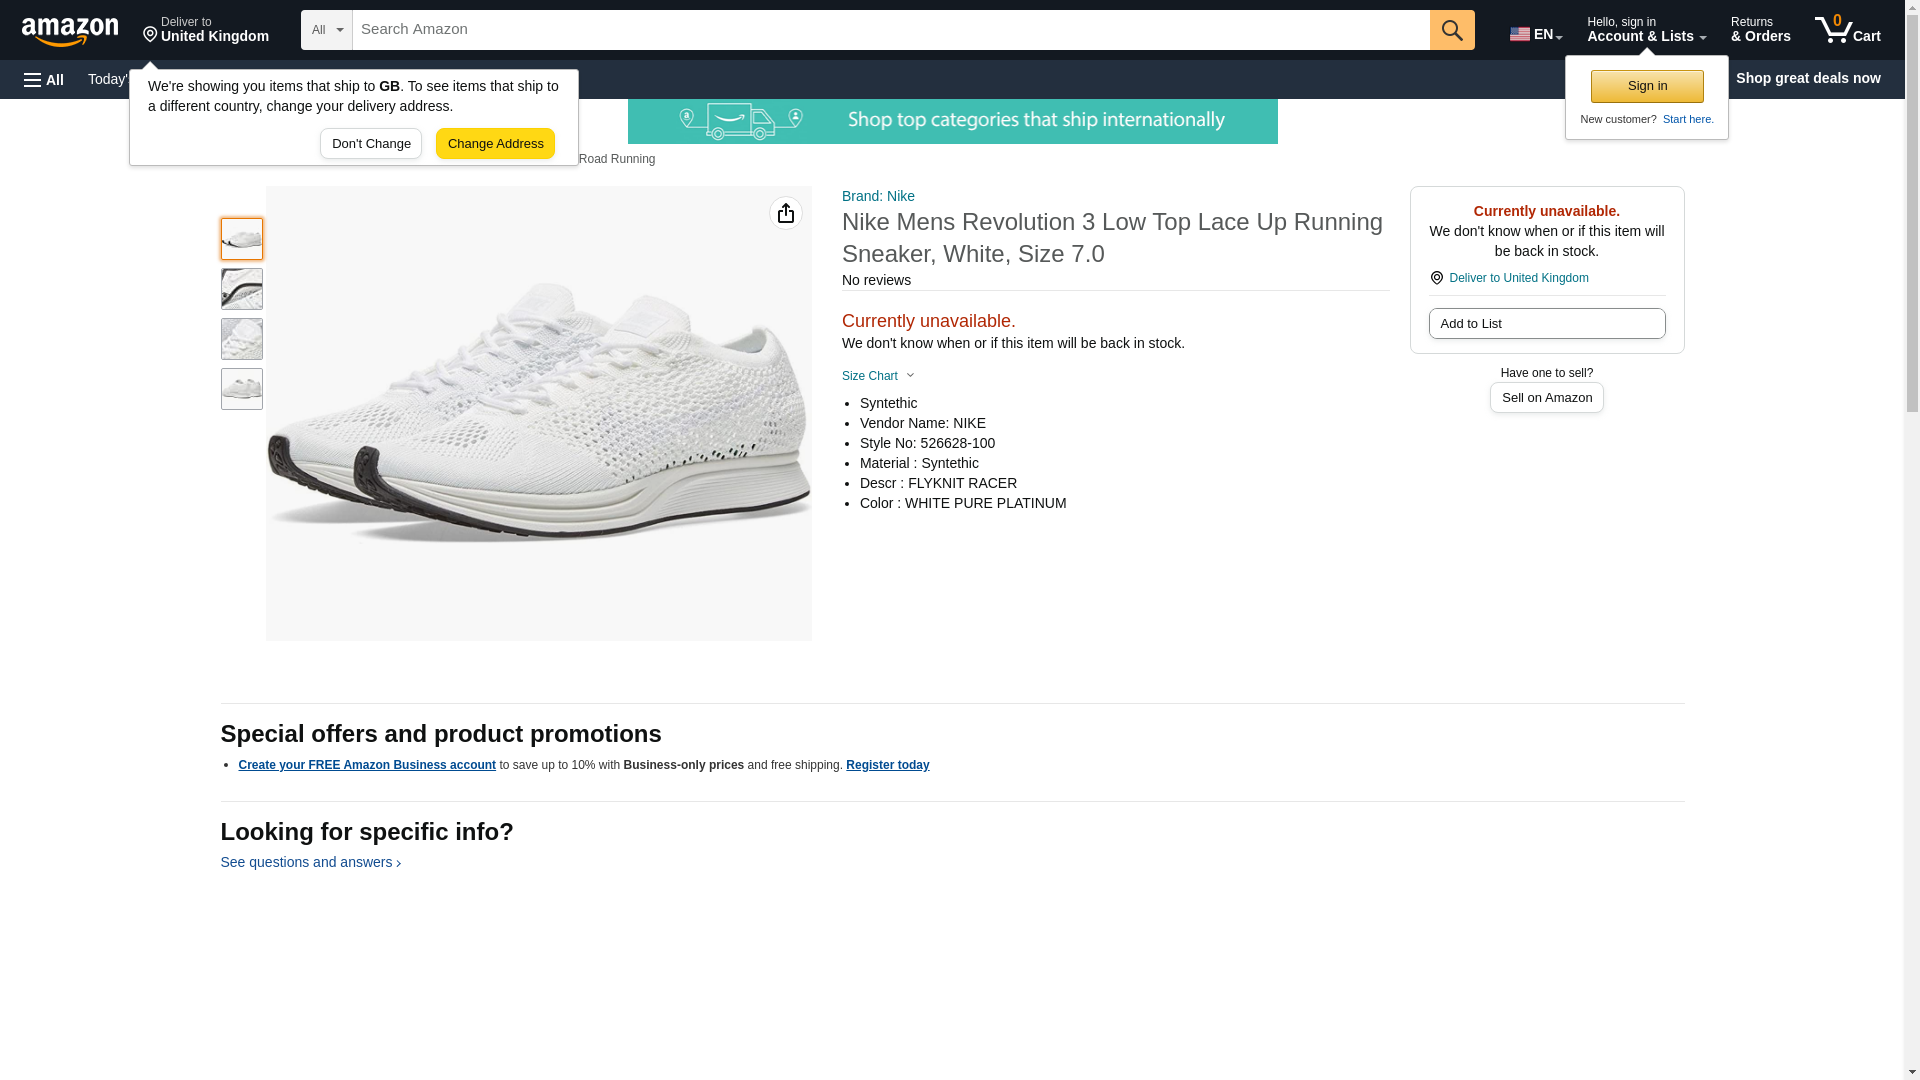Open the Add to List button
The image size is (1920, 1080).
tap(1546, 324)
